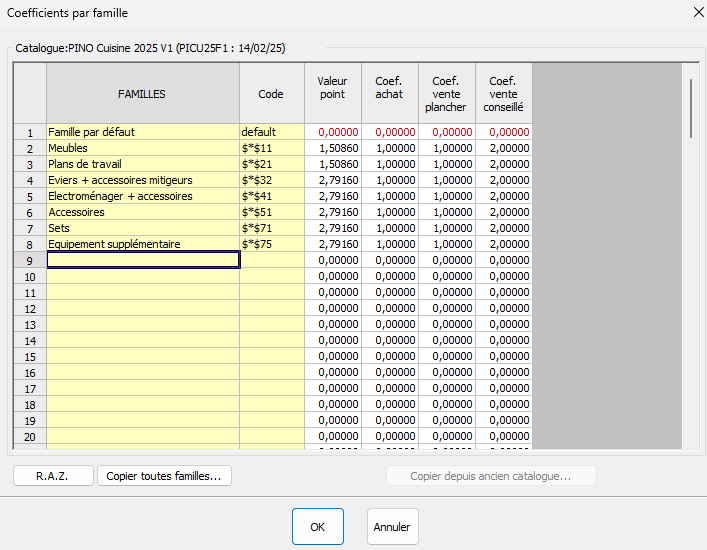Click Copier toutes familles button

click(x=164, y=476)
